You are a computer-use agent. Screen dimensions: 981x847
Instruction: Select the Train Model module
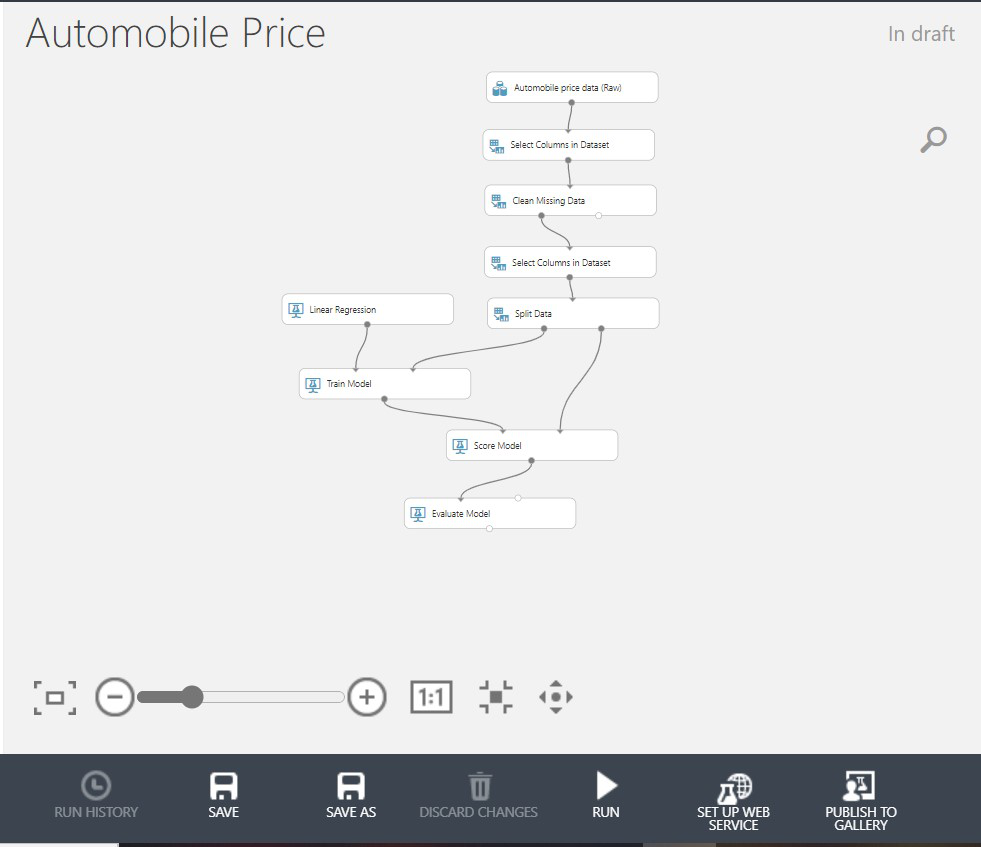coord(384,384)
